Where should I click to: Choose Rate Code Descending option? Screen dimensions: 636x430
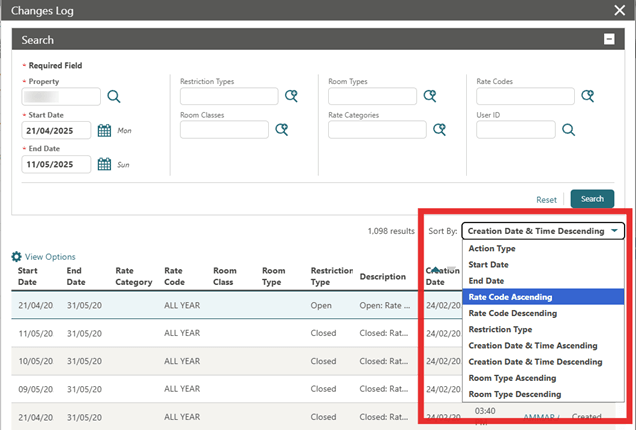coord(543,313)
